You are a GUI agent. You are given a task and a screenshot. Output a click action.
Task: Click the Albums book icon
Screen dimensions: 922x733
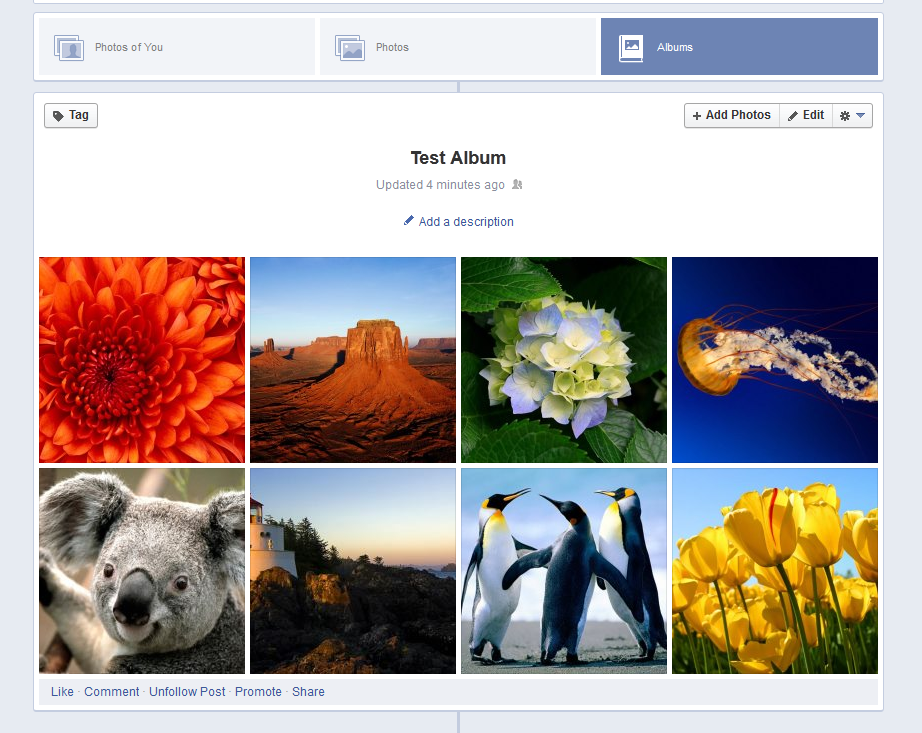[631, 48]
